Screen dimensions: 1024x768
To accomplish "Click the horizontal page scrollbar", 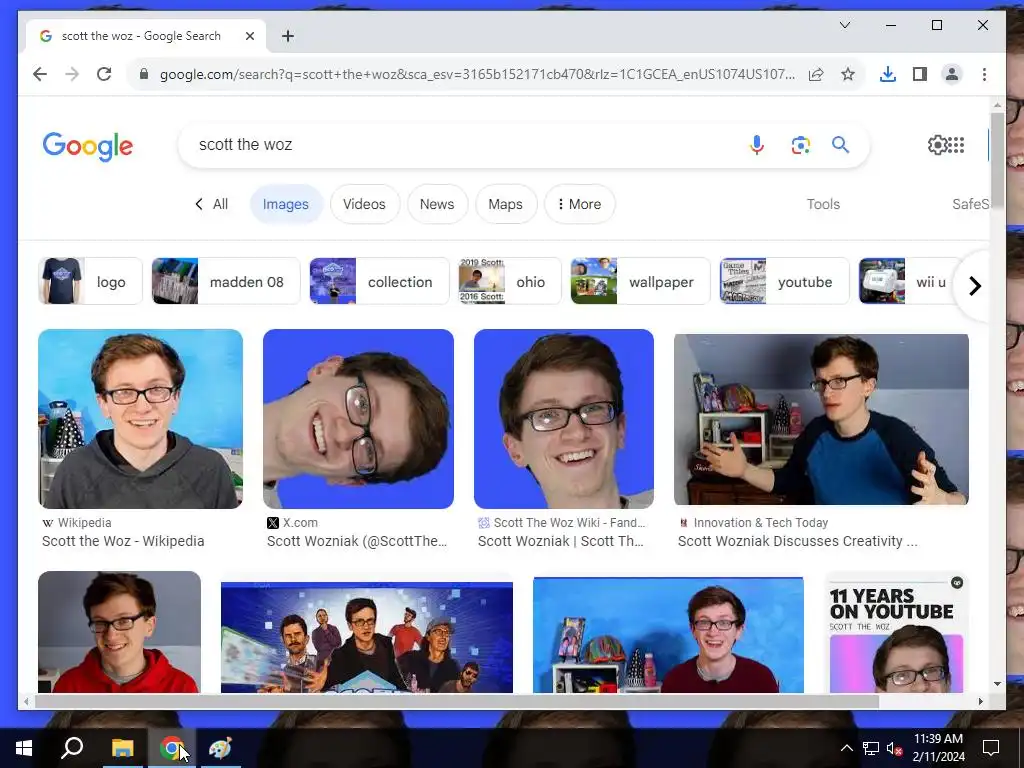I will [457, 701].
